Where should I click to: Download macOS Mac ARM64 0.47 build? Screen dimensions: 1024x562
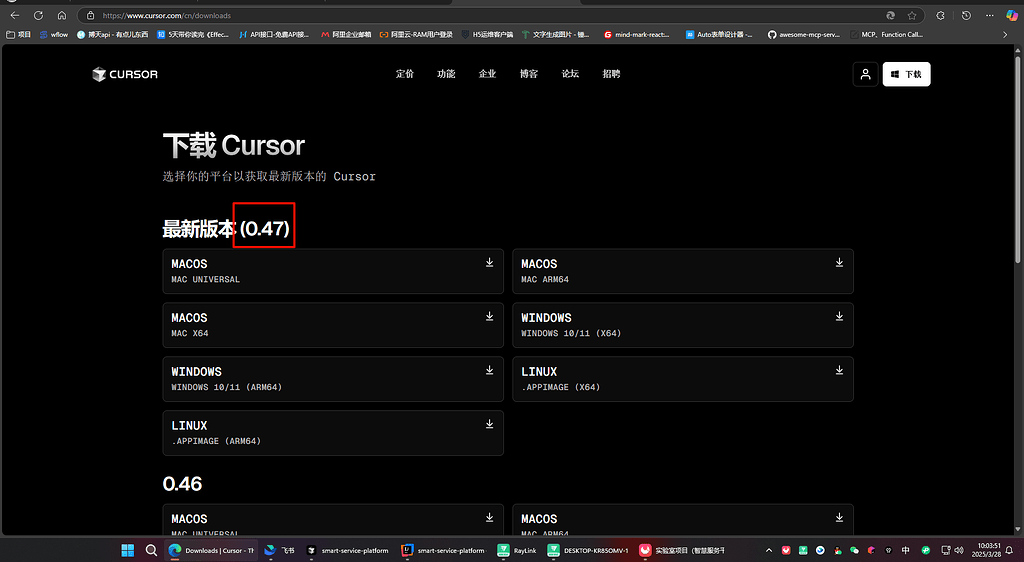pos(682,271)
